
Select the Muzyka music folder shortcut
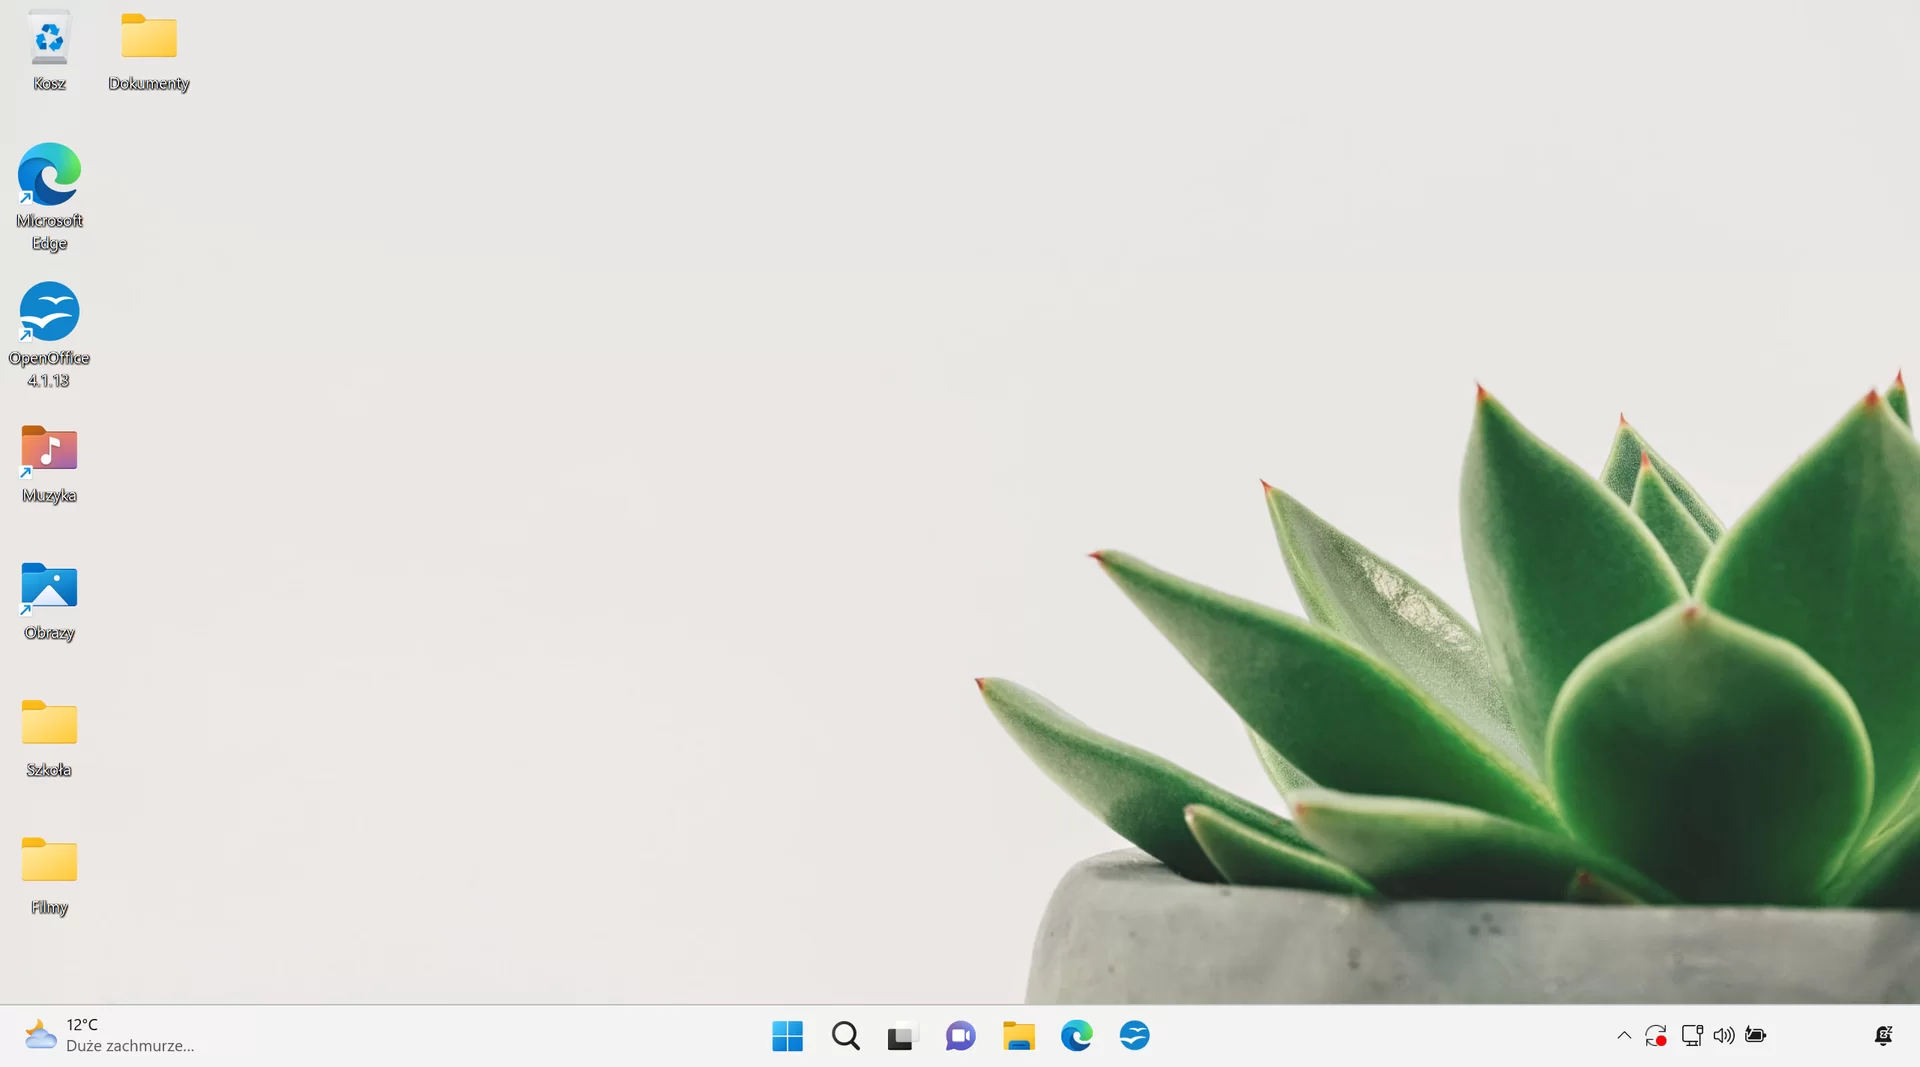[49, 465]
